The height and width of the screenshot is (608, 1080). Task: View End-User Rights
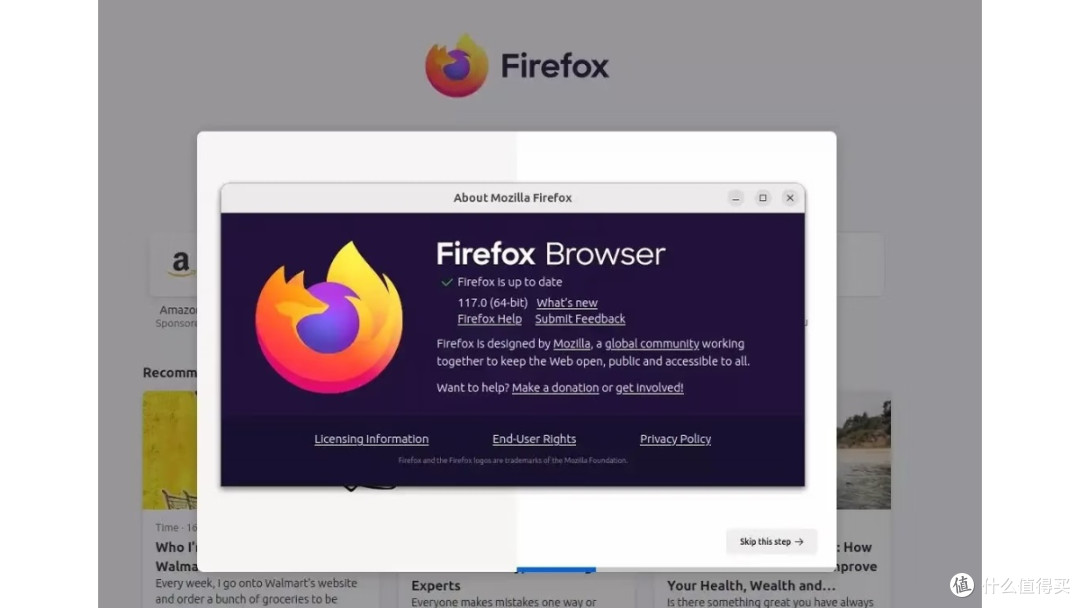click(534, 439)
